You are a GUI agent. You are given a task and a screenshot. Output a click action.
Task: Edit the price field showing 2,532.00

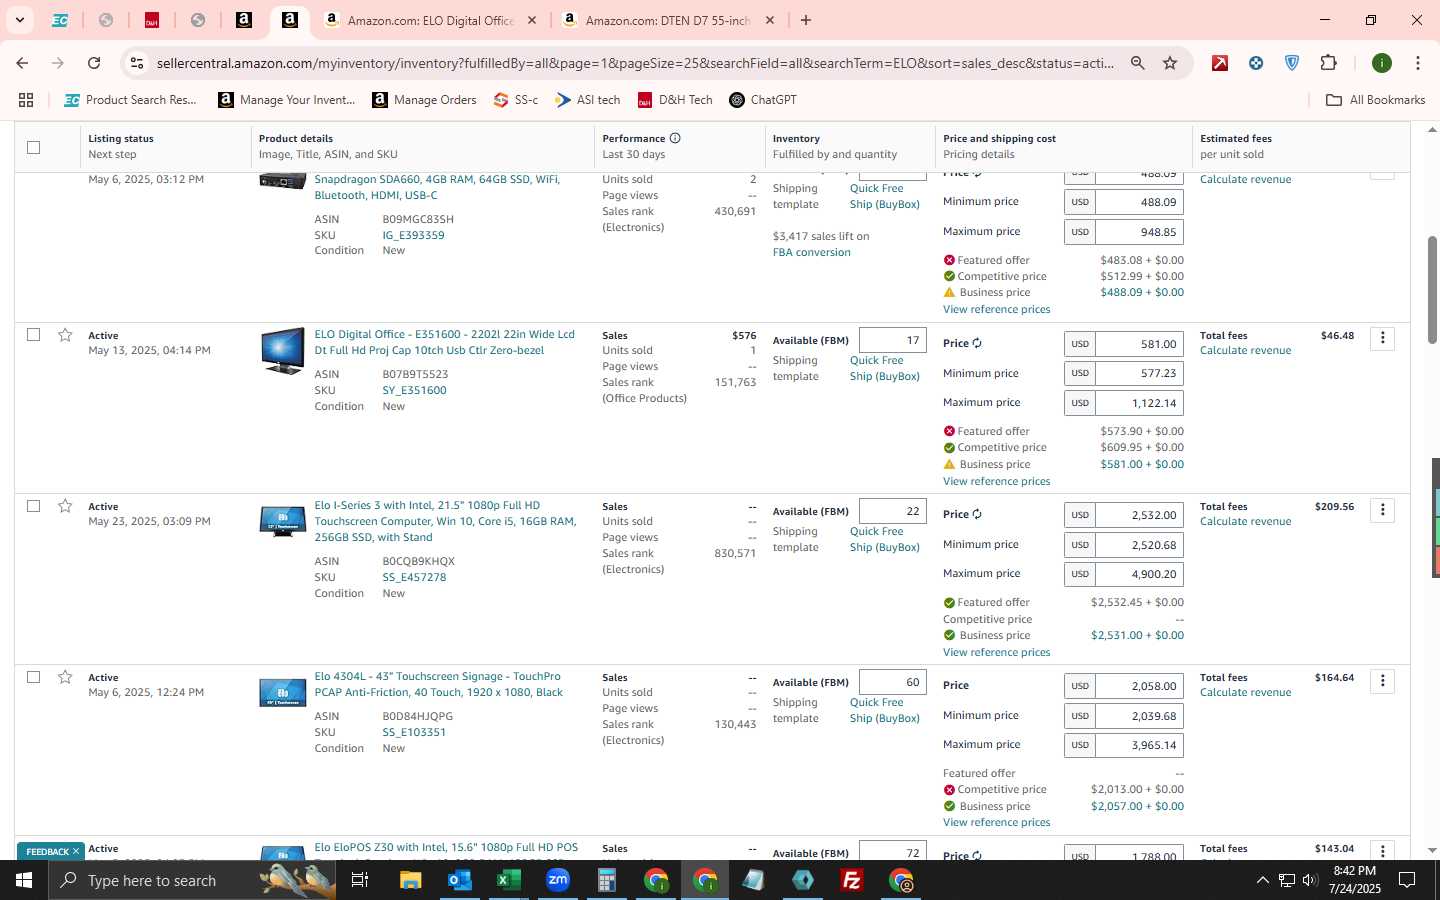coord(1139,515)
